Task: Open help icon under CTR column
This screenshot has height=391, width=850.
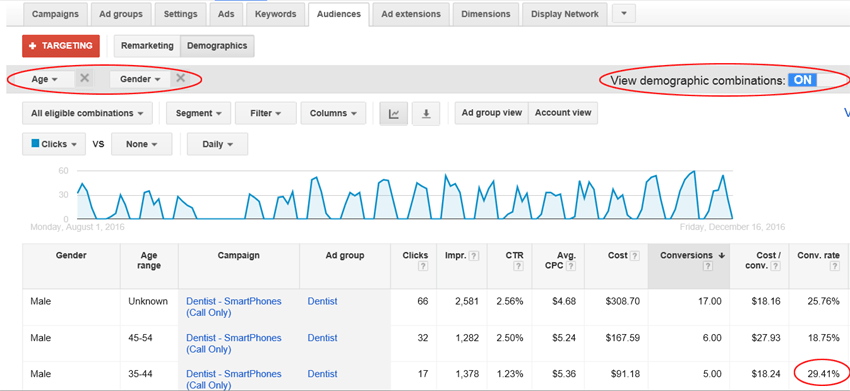Action: (519, 266)
